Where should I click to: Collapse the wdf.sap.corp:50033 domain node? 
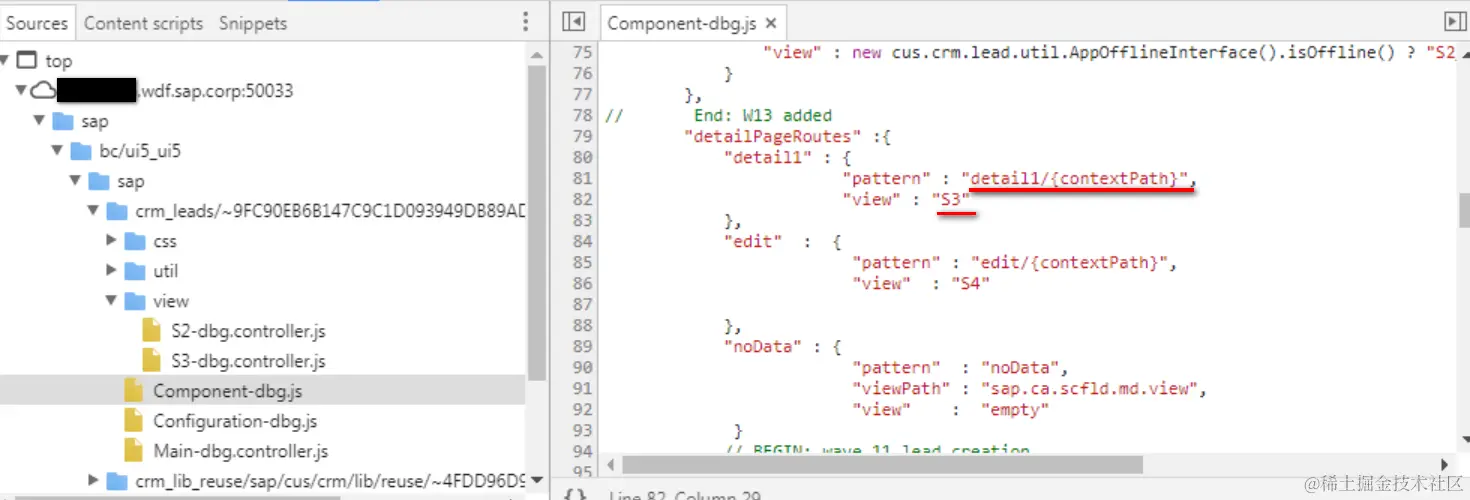22,91
